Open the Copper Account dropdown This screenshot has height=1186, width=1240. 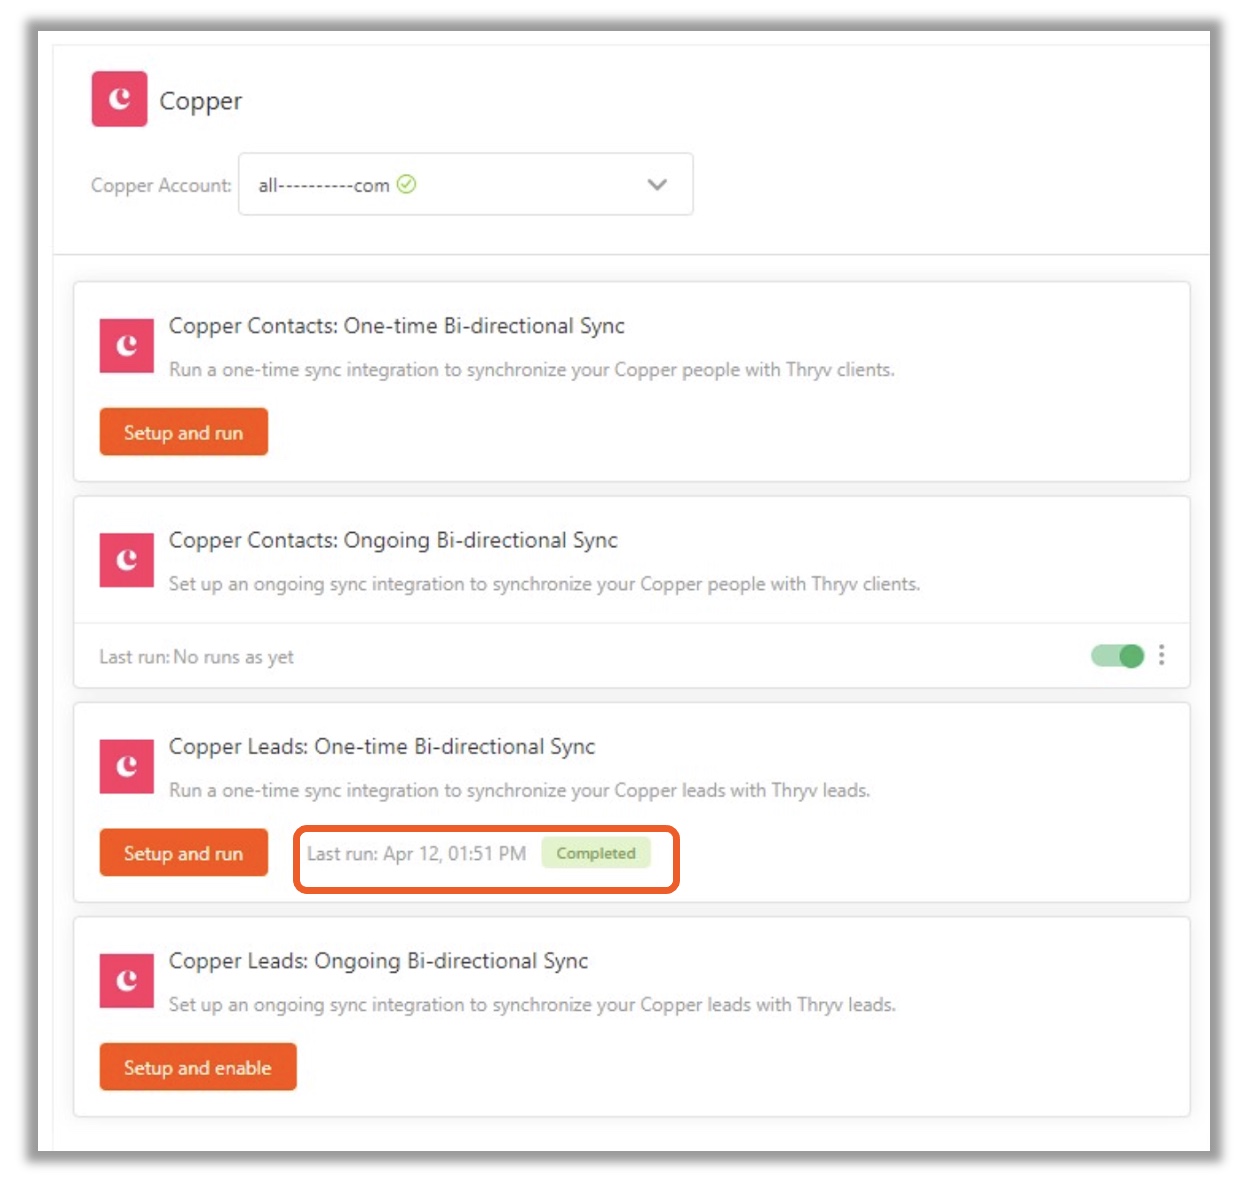(466, 184)
